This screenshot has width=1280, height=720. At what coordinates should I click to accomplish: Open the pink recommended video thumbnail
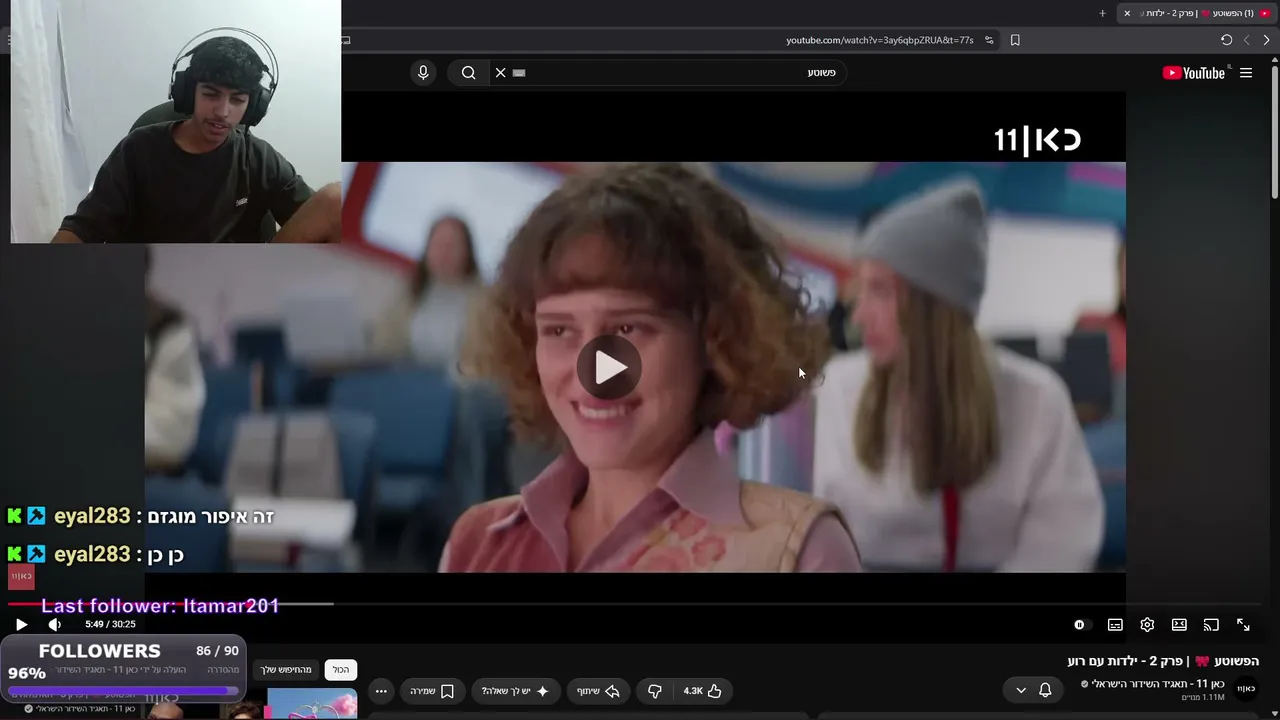click(312, 704)
